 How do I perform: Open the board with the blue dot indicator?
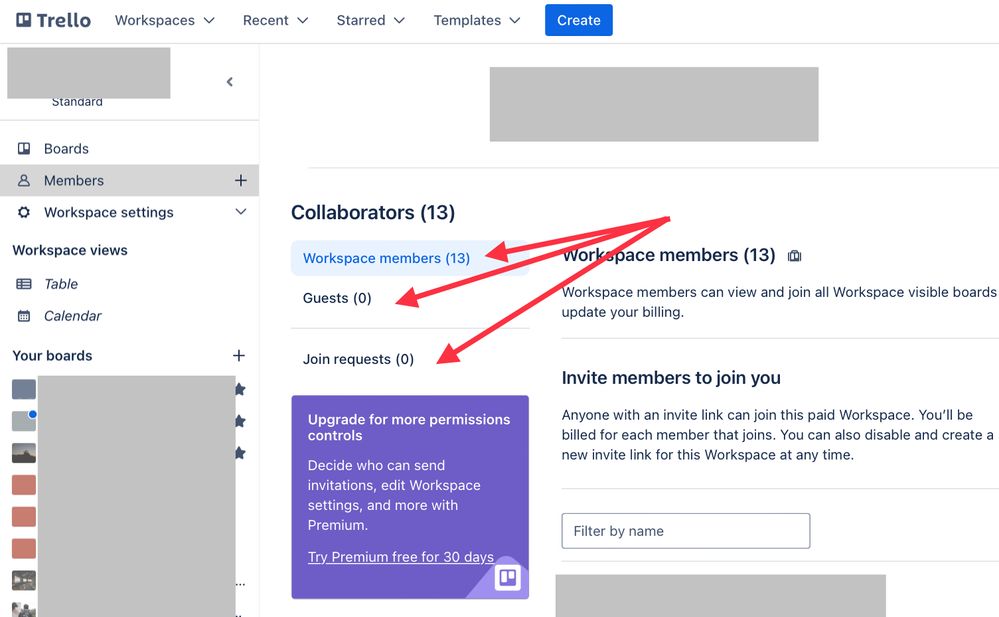pos(24,421)
